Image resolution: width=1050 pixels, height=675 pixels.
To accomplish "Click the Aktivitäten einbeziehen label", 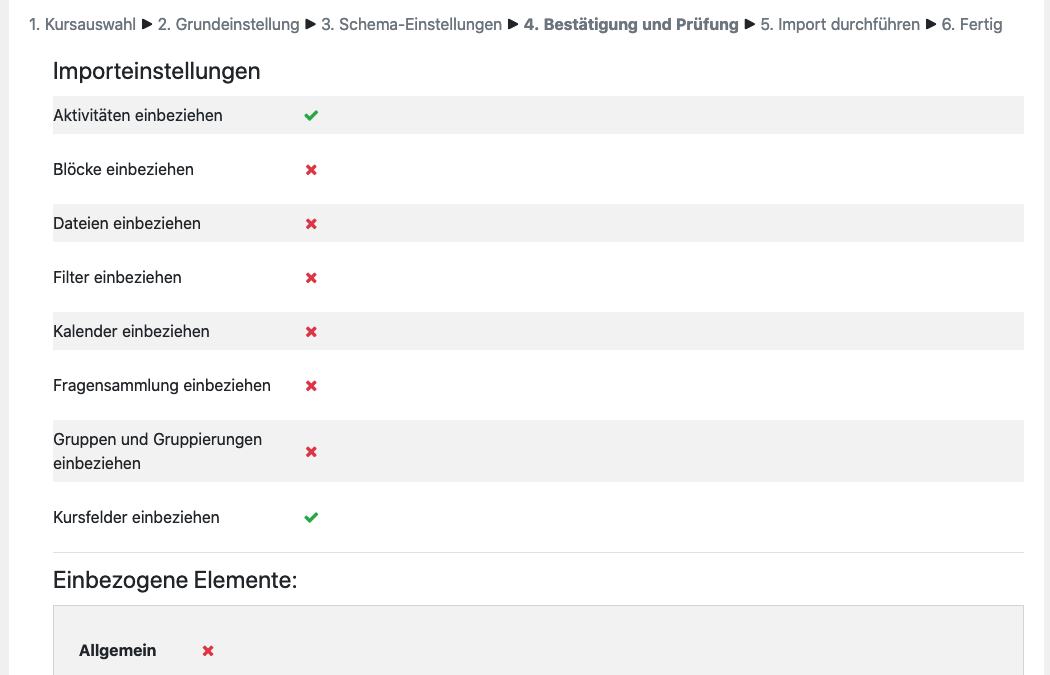I will [138, 116].
